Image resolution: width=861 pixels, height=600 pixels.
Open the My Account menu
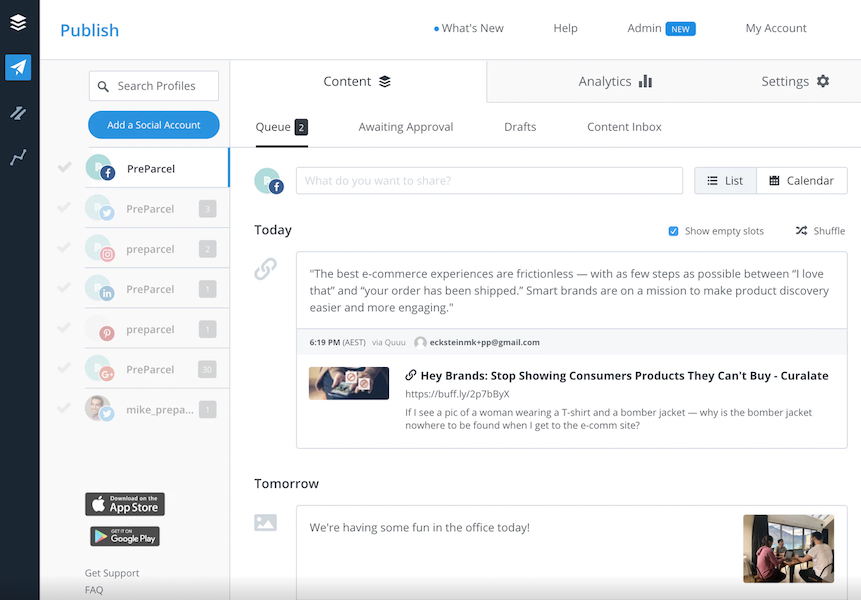[776, 28]
